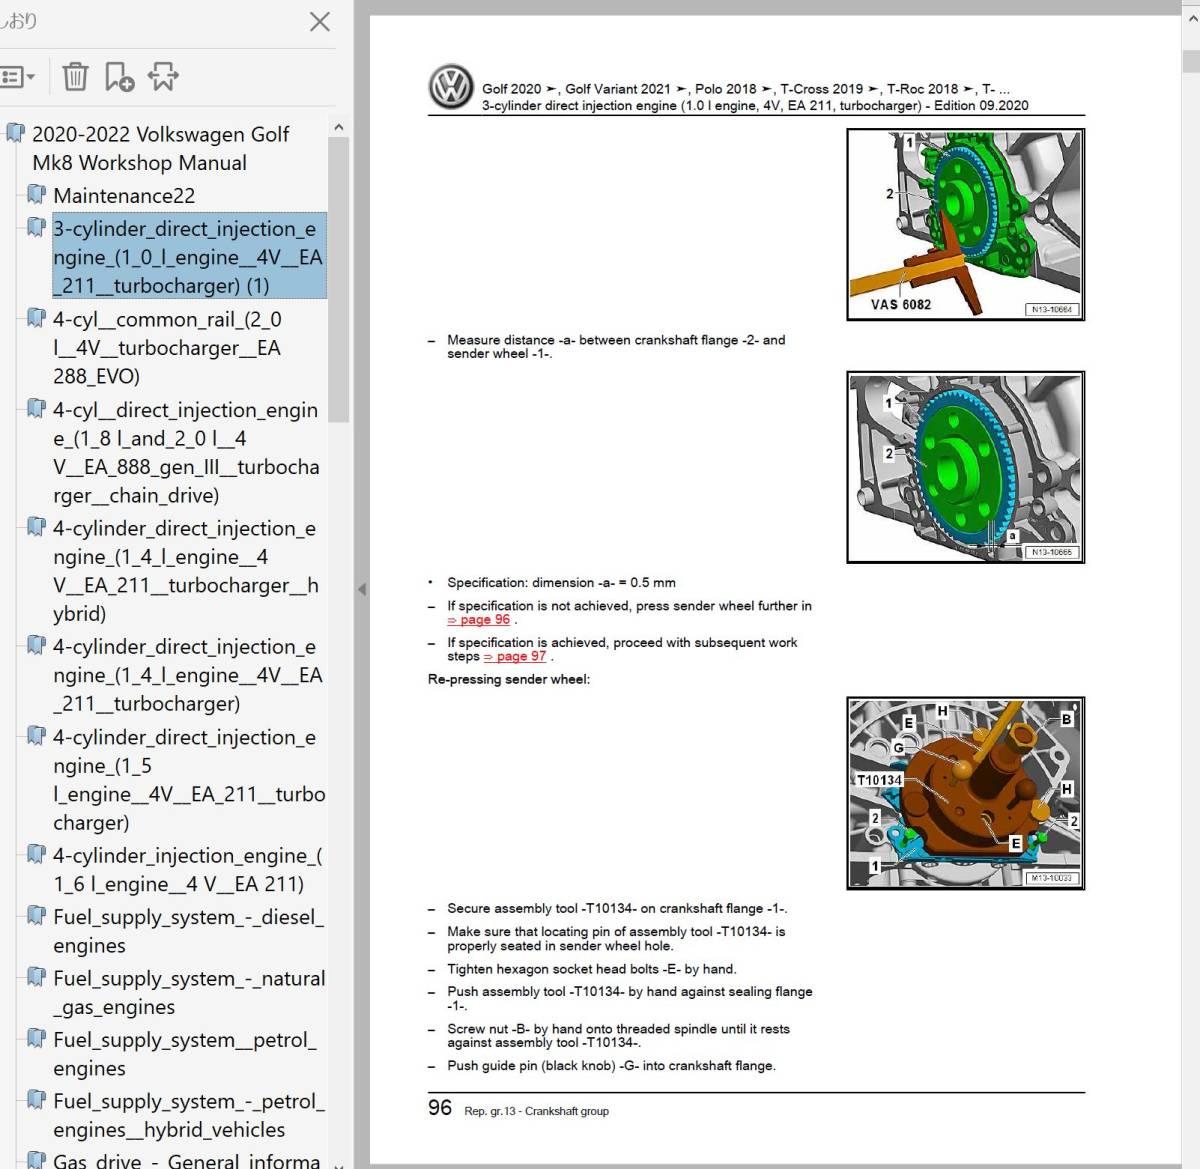Open the Maintenance22 bookmark

124,196
